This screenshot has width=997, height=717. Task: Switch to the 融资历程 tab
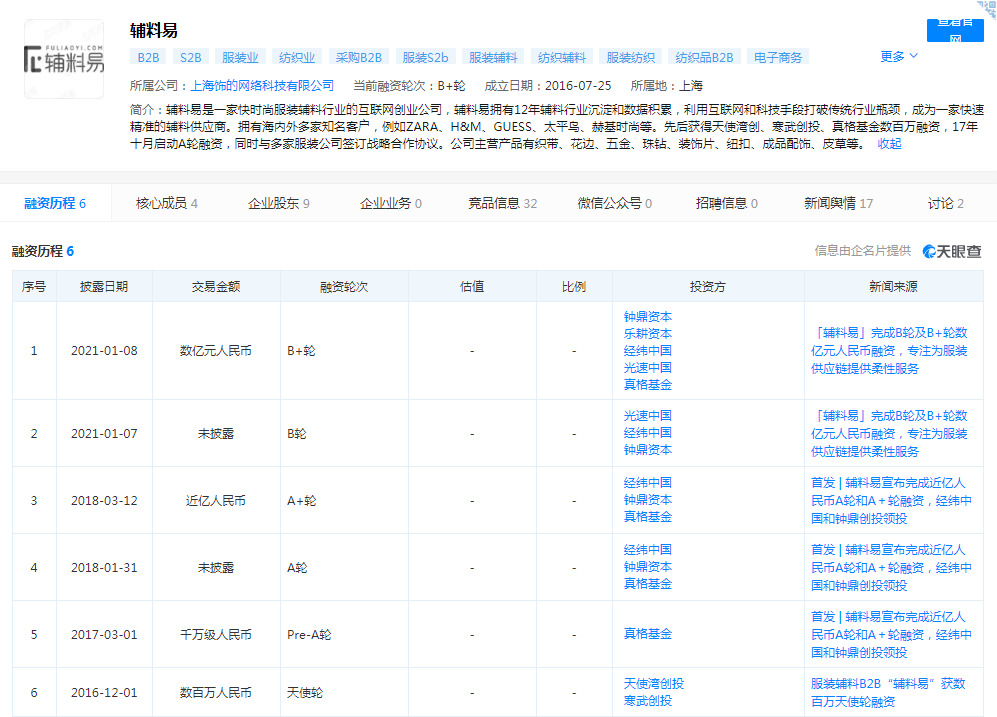click(x=55, y=203)
